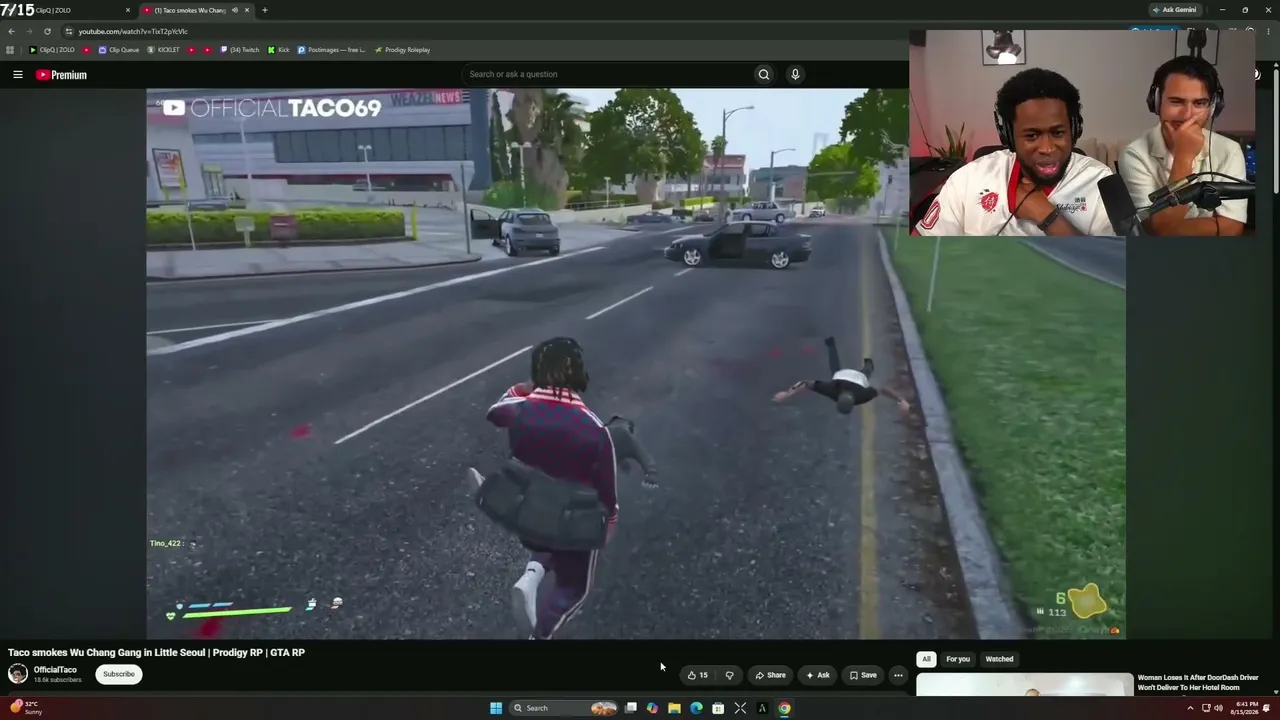This screenshot has height=720, width=1280.
Task: Open Task View in the taskbar
Action: pyautogui.click(x=631, y=708)
